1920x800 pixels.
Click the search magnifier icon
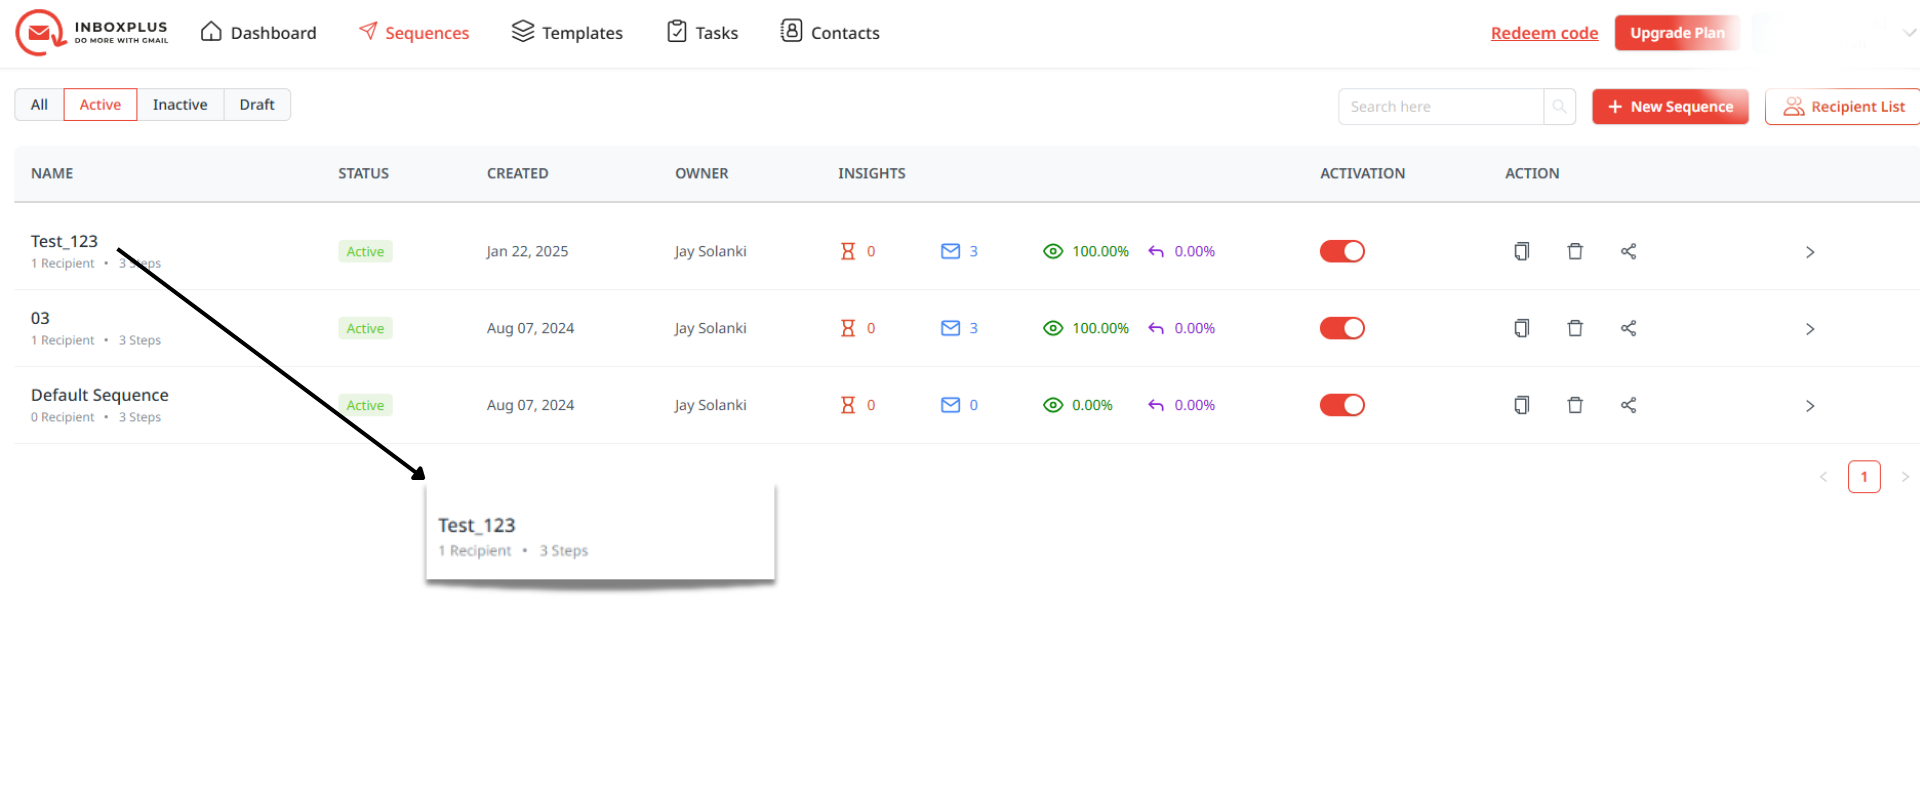pos(1559,107)
